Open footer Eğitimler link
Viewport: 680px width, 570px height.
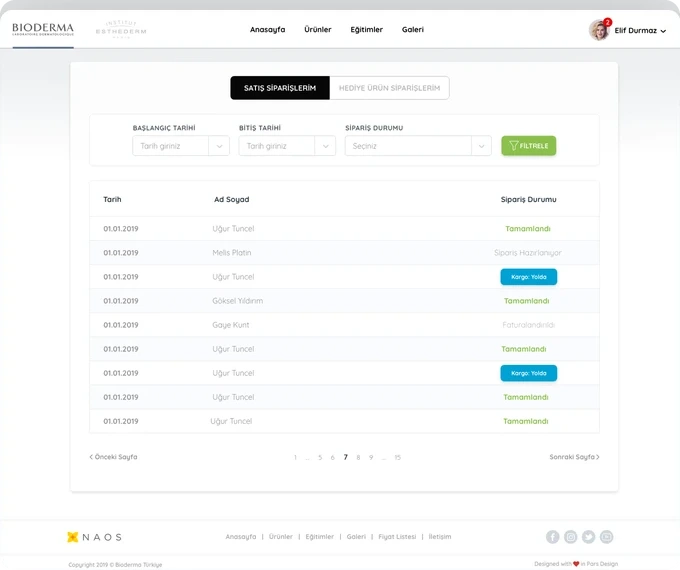320,537
